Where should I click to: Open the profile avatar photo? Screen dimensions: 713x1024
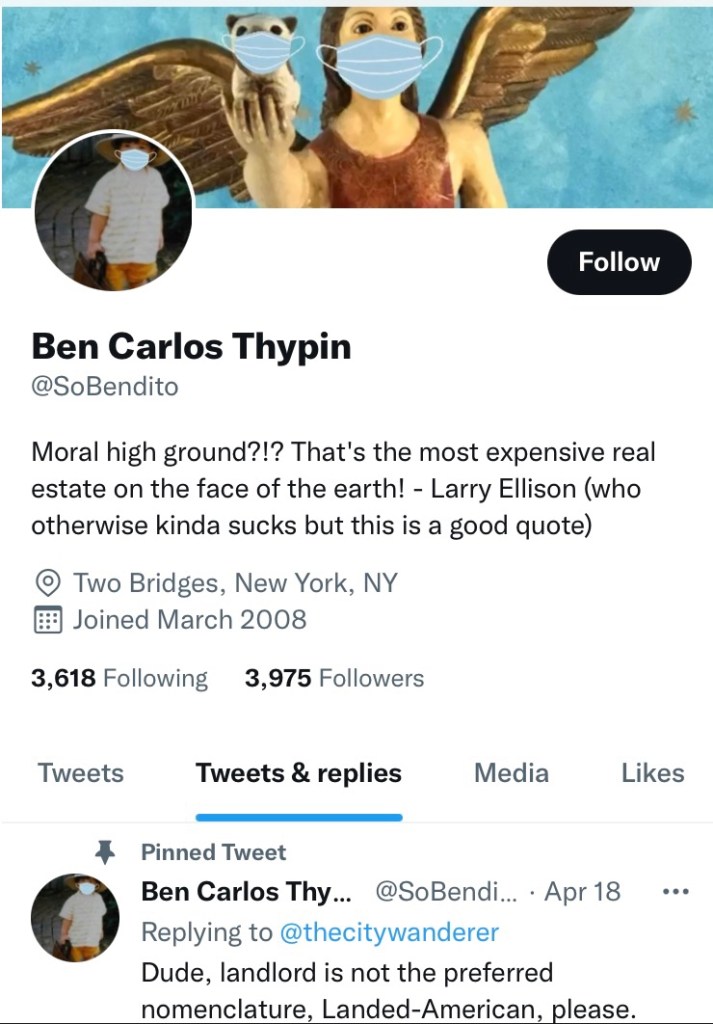click(x=115, y=211)
